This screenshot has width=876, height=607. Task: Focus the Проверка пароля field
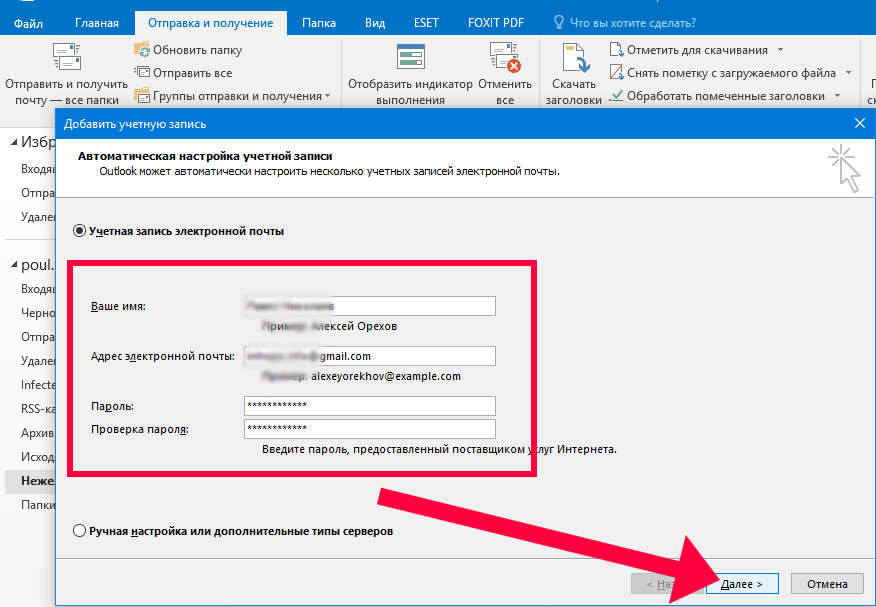(369, 429)
